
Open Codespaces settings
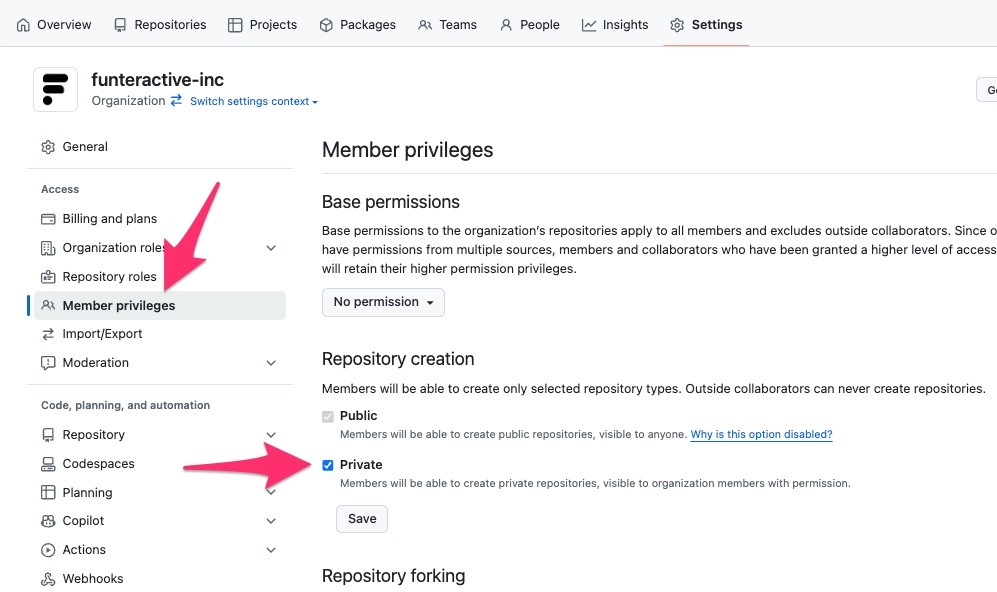click(99, 464)
